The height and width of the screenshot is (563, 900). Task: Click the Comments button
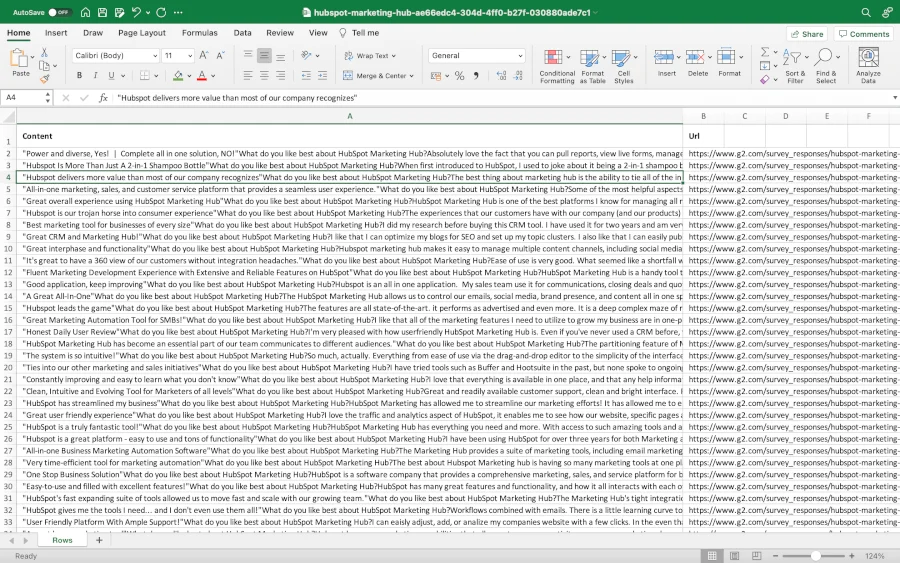(863, 34)
